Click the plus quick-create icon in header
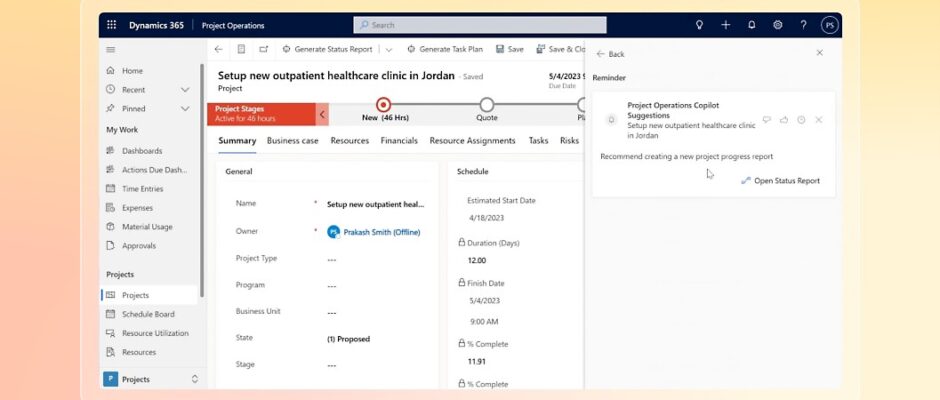The height and width of the screenshot is (400, 940). coord(725,25)
